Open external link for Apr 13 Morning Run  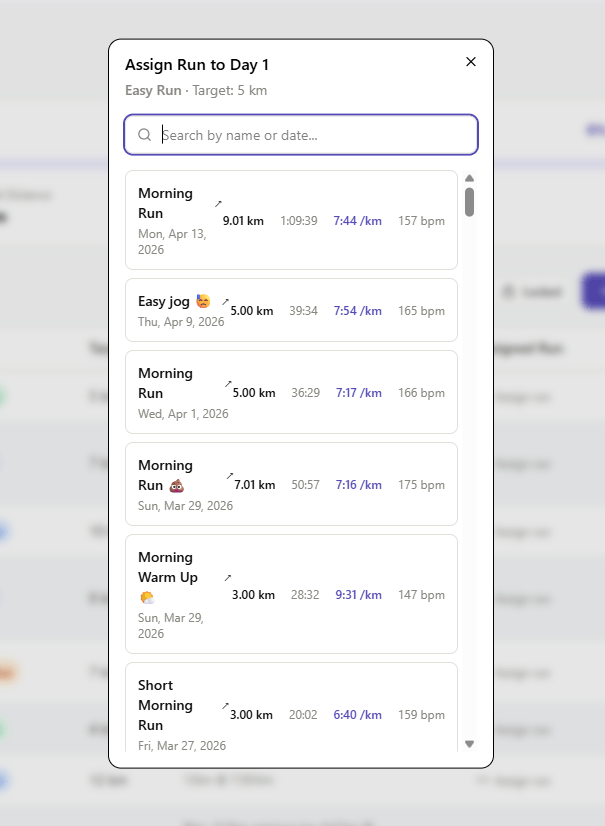click(x=218, y=203)
